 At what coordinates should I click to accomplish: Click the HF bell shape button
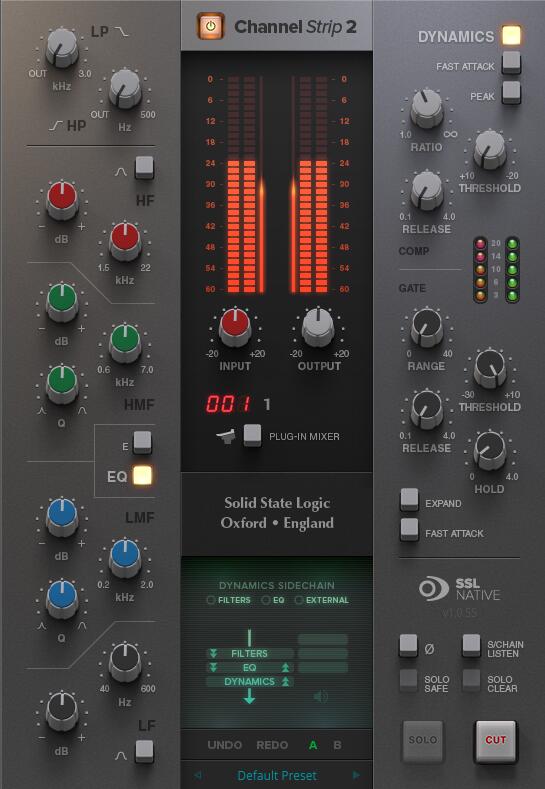point(144,168)
